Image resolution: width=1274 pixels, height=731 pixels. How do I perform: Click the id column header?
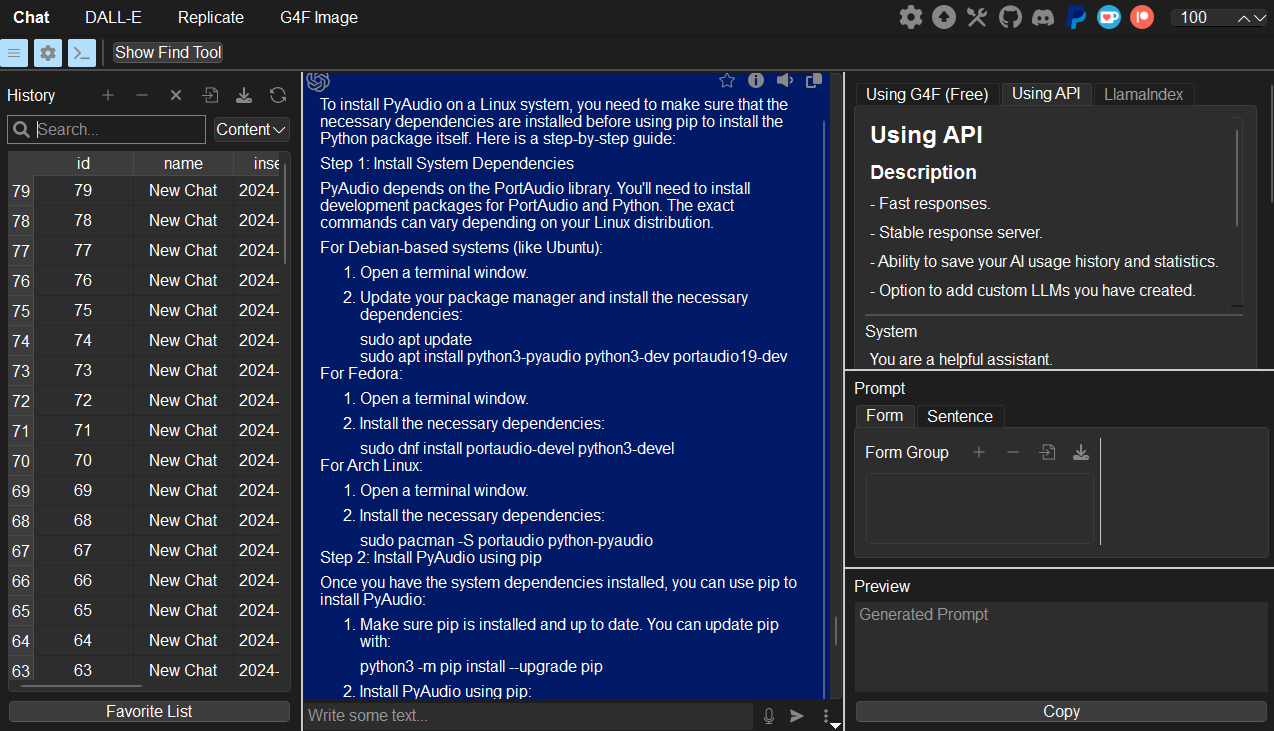coord(83,163)
